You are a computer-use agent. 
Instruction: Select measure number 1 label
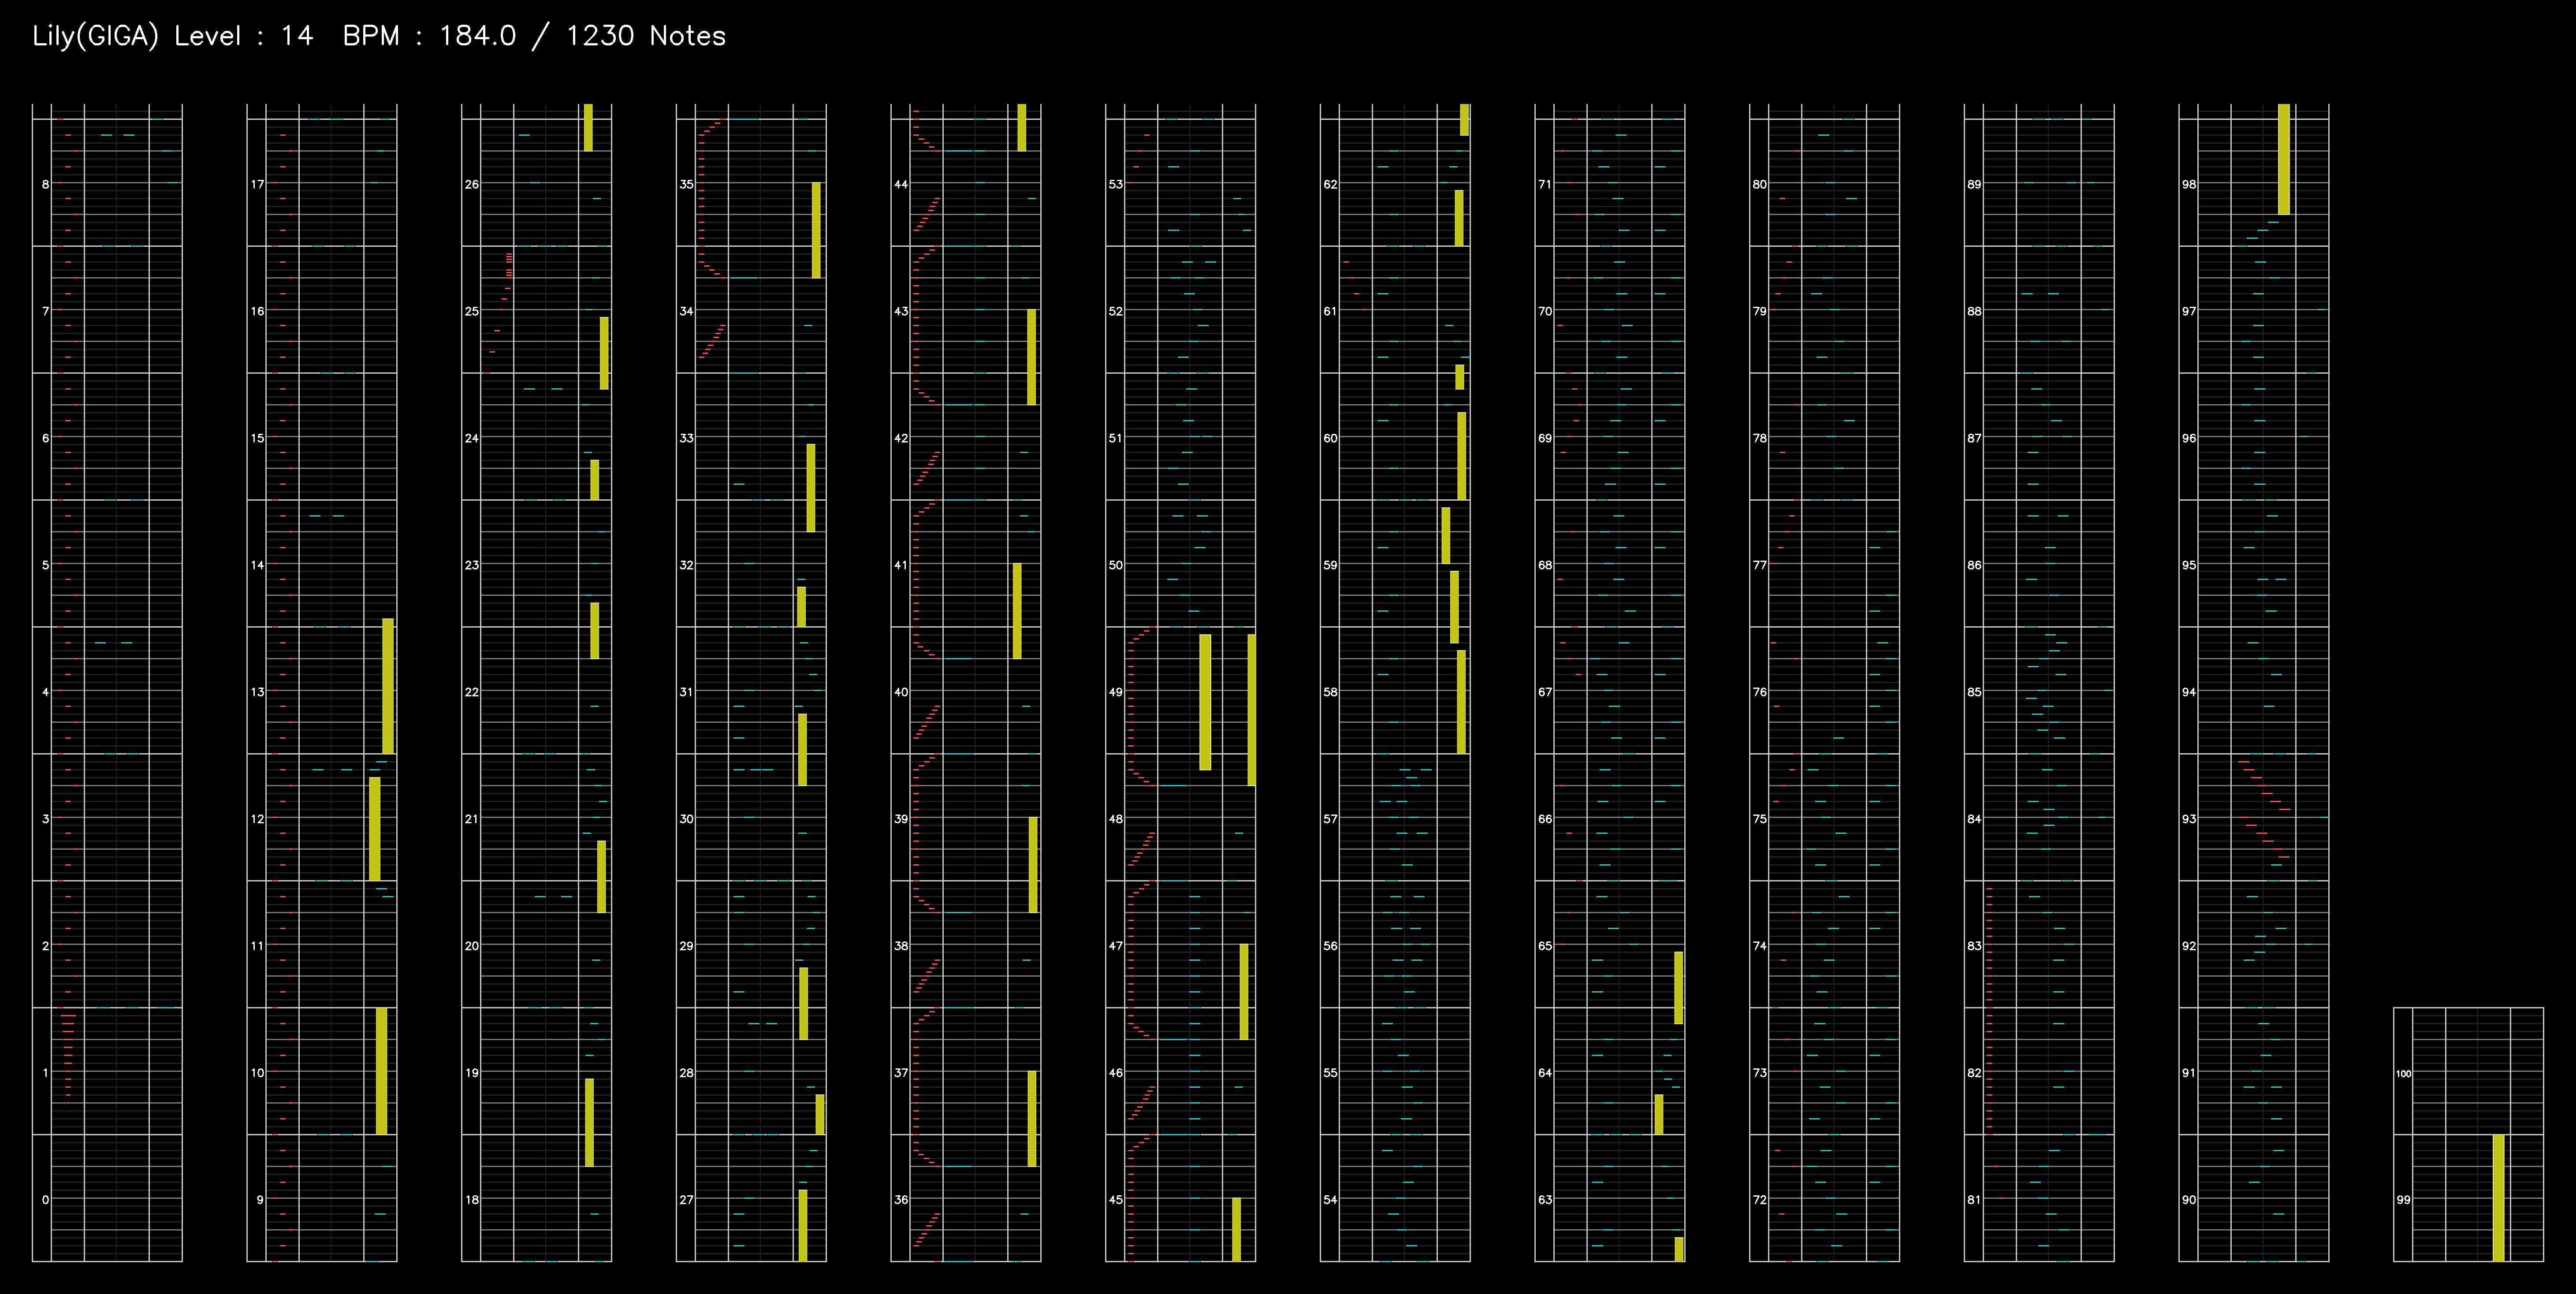[45, 1072]
